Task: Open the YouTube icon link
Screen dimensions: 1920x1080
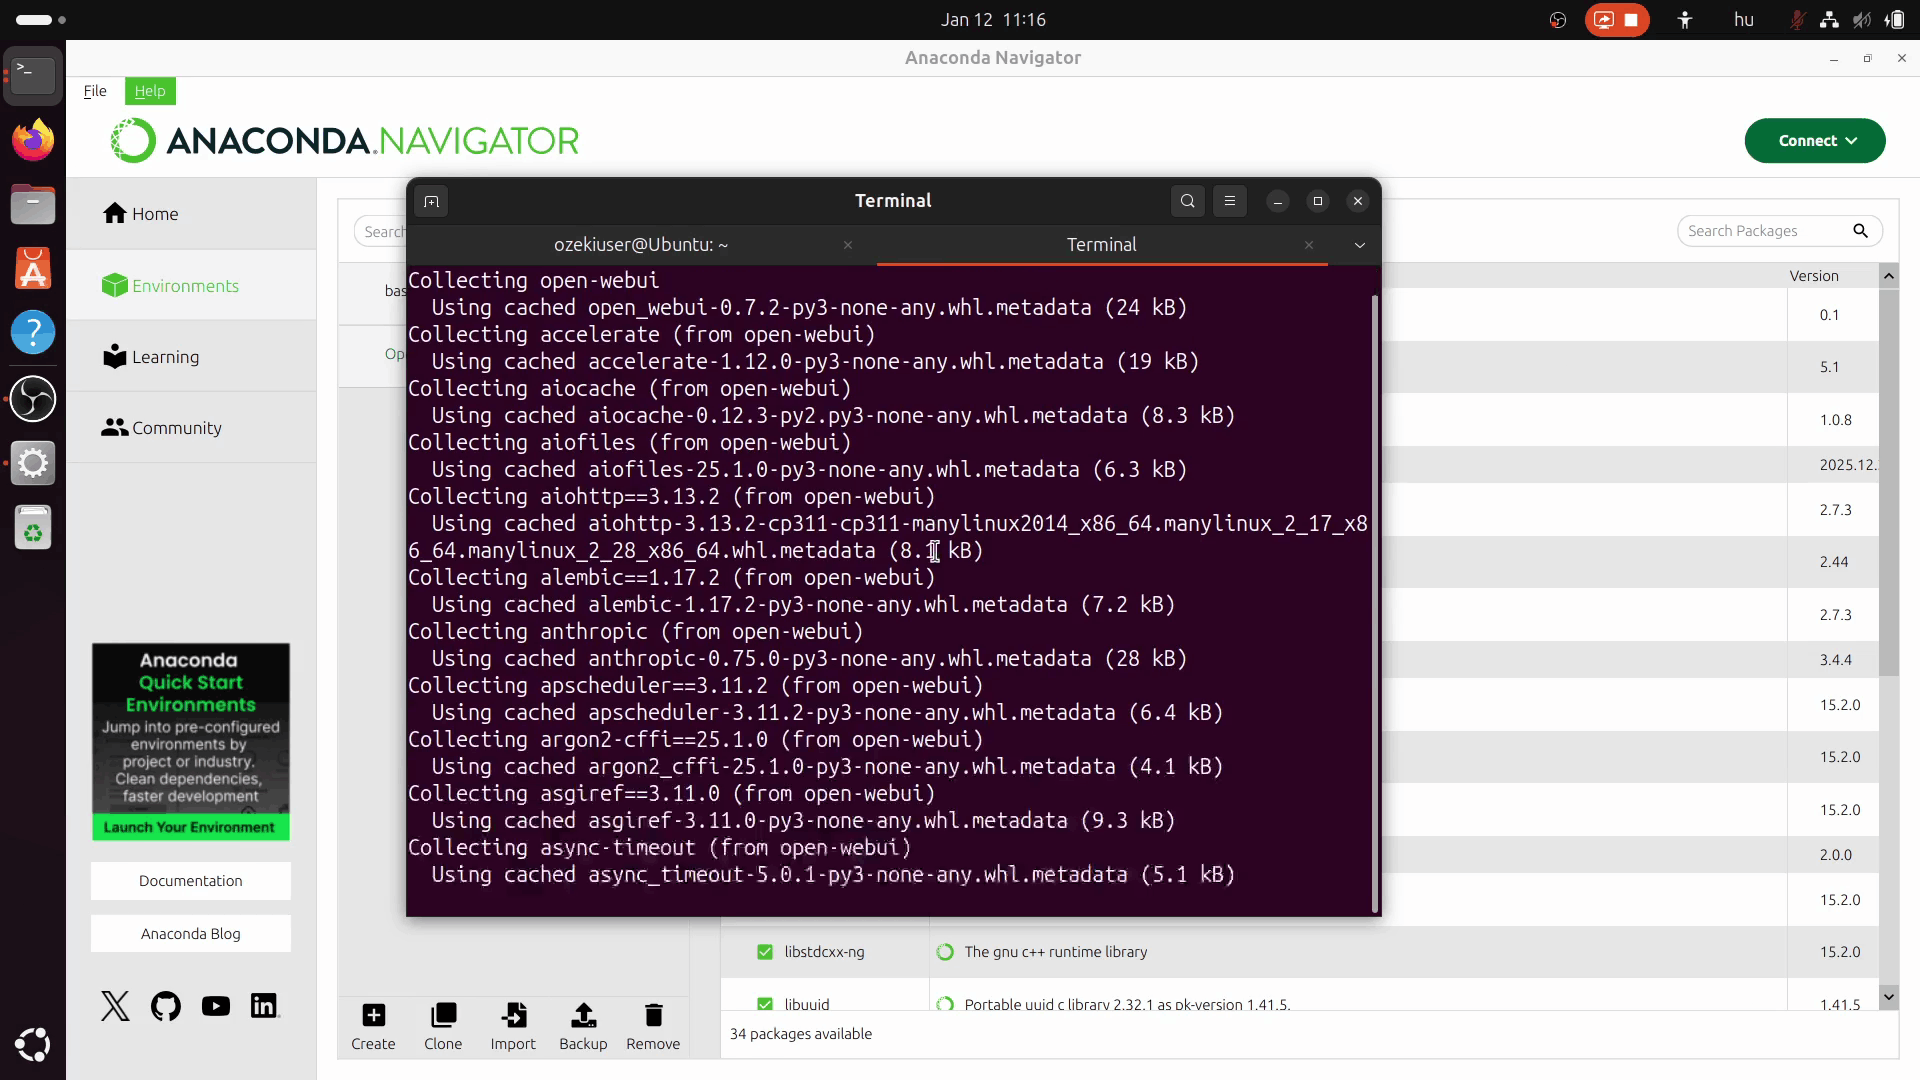Action: [215, 1006]
